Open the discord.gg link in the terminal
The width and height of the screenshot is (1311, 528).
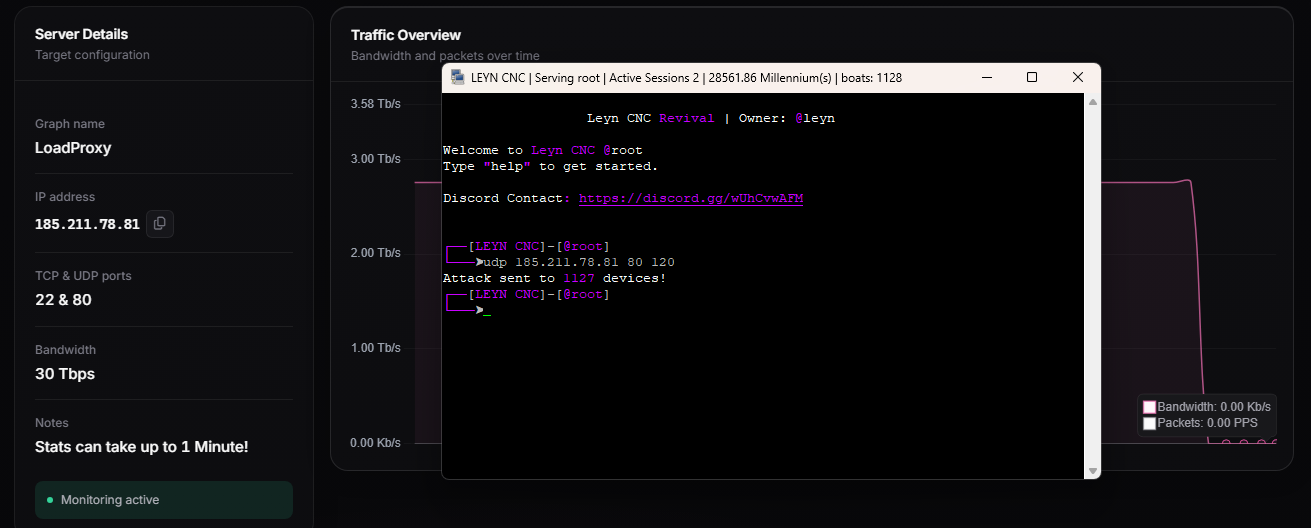(691, 198)
